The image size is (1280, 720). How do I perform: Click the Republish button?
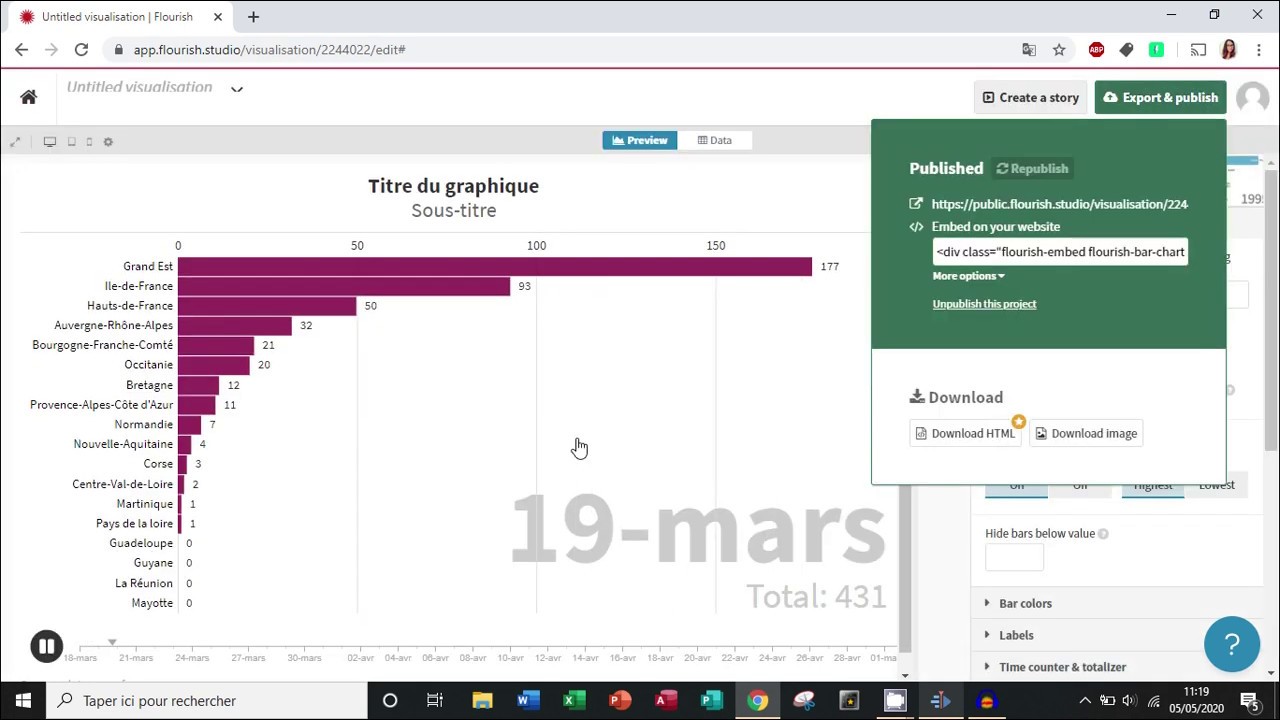pos(1032,169)
